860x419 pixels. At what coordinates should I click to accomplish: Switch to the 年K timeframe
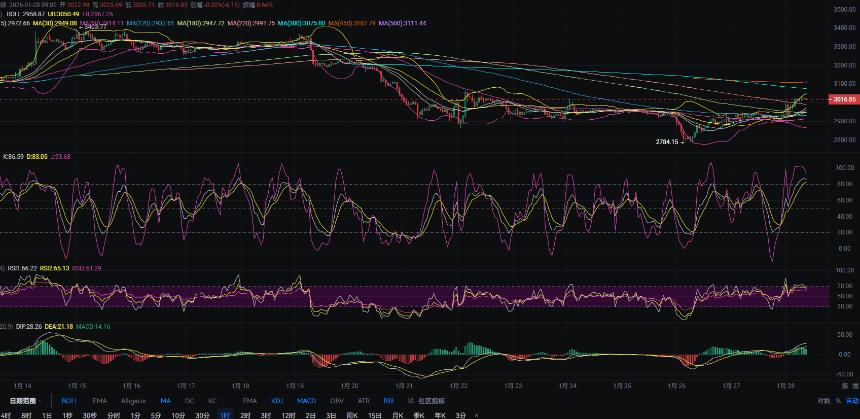click(440, 415)
